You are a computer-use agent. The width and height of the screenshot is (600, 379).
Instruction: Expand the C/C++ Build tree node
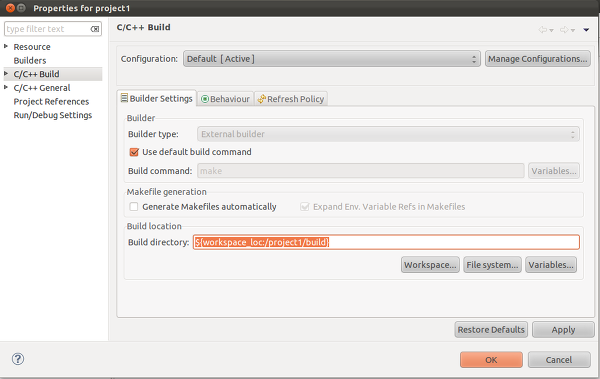[6, 74]
